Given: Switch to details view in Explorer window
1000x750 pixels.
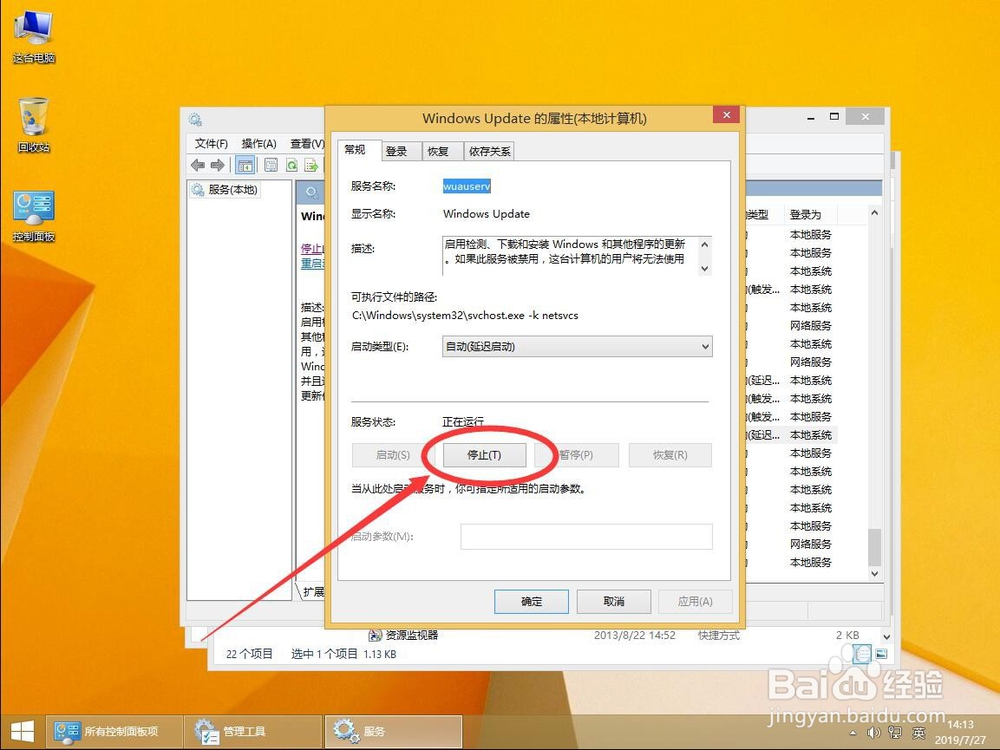Looking at the screenshot, I should (862, 654).
